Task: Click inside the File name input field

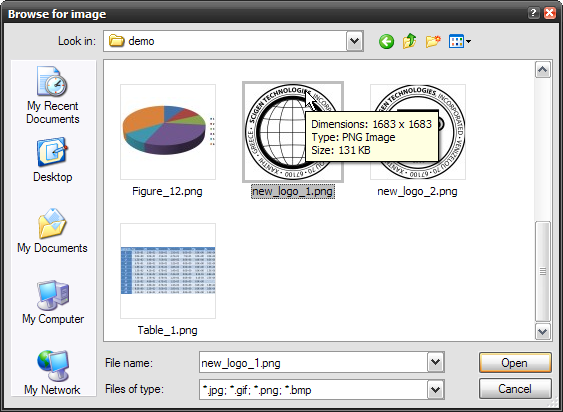Action: point(313,363)
